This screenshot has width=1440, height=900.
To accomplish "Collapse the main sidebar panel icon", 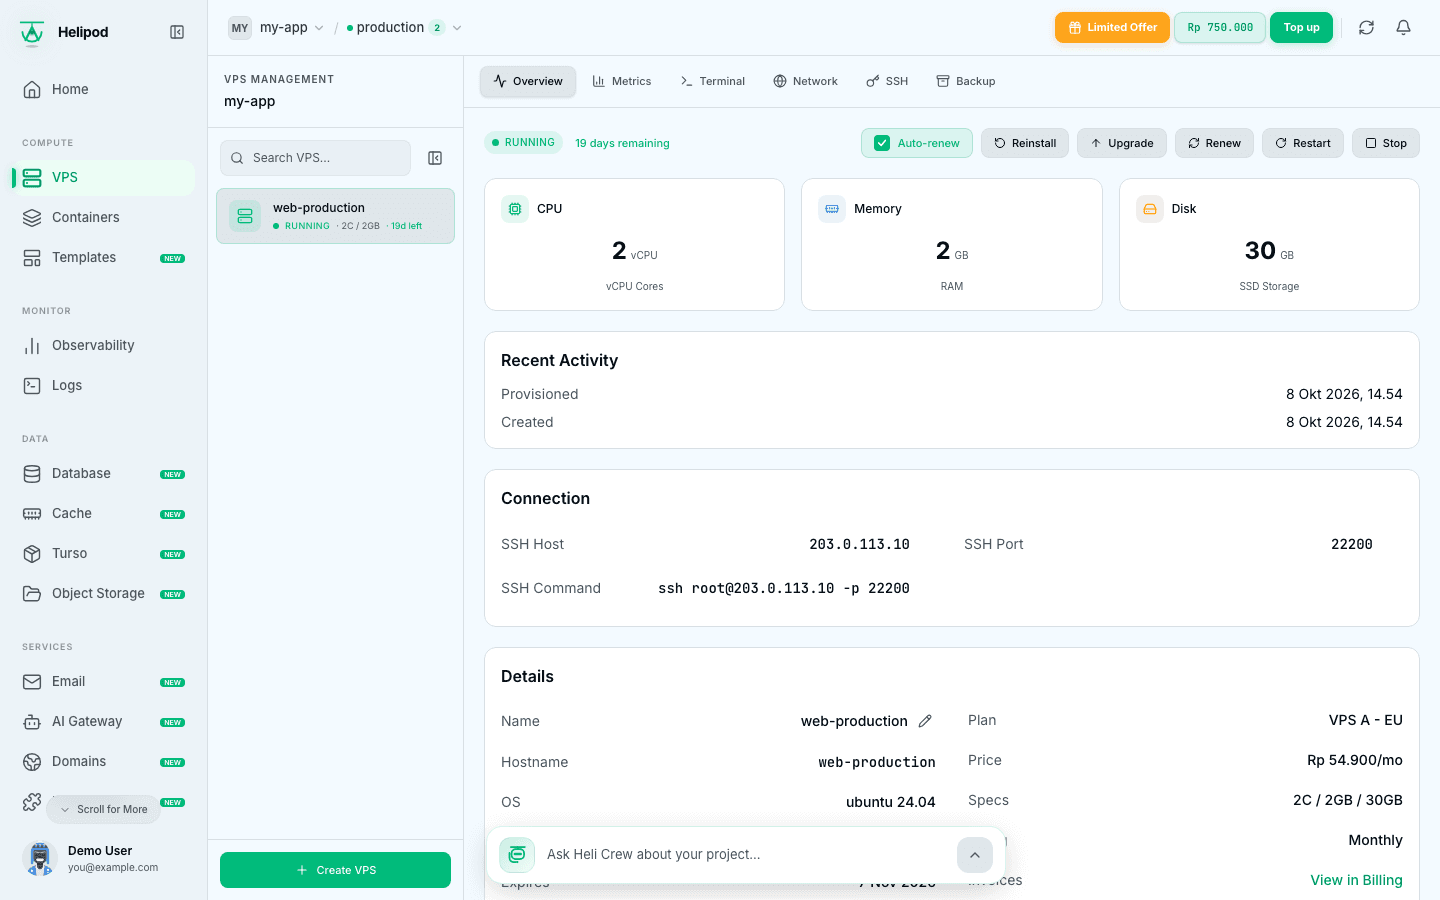I will [x=177, y=32].
